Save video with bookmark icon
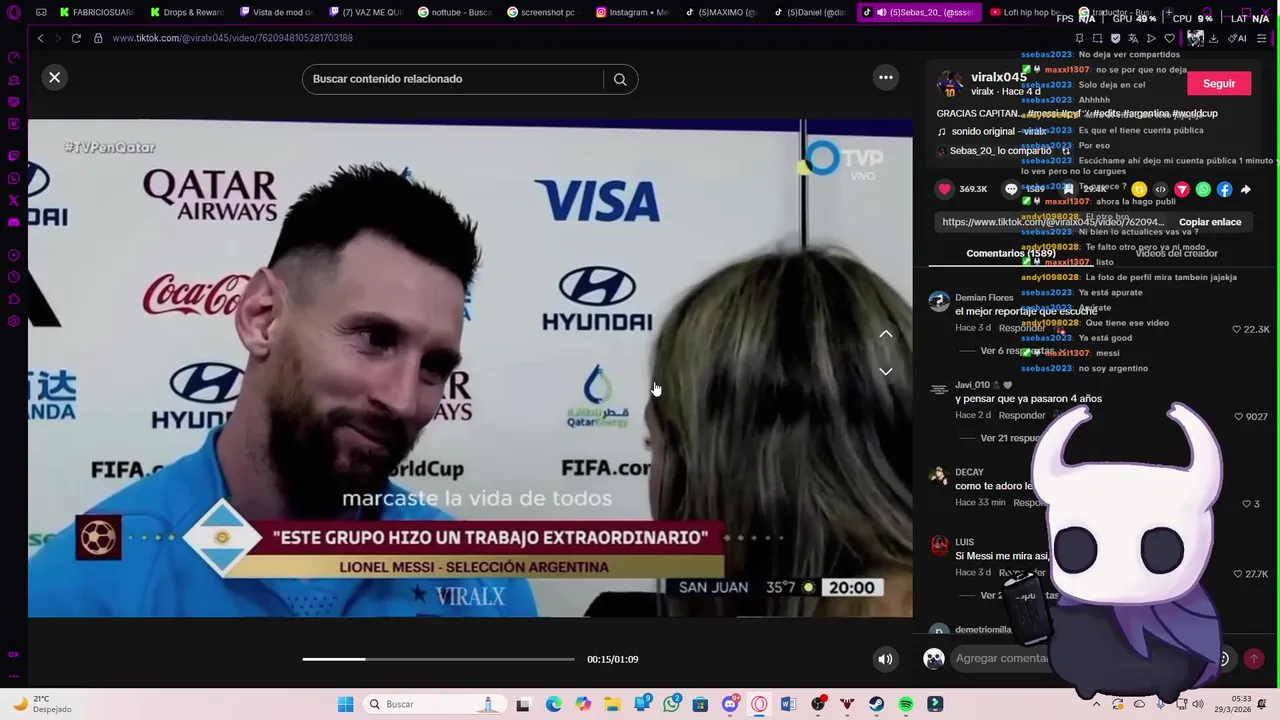Viewport: 1280px width, 720px height. pos(1068,189)
